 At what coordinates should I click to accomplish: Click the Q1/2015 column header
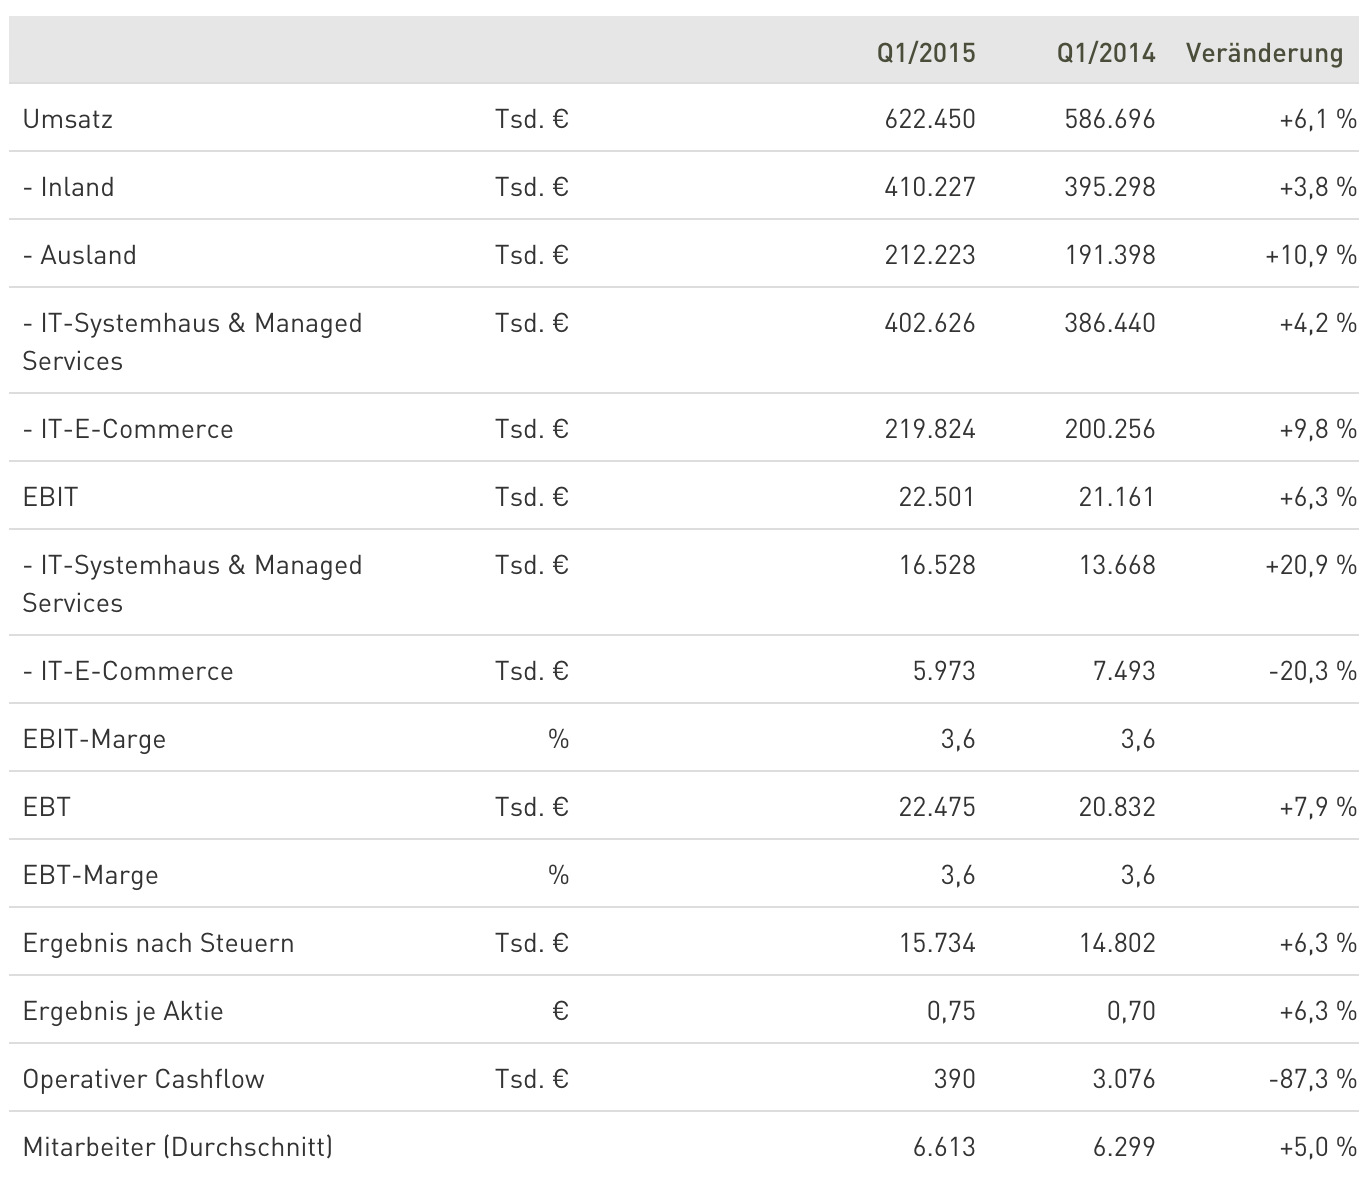coord(926,53)
